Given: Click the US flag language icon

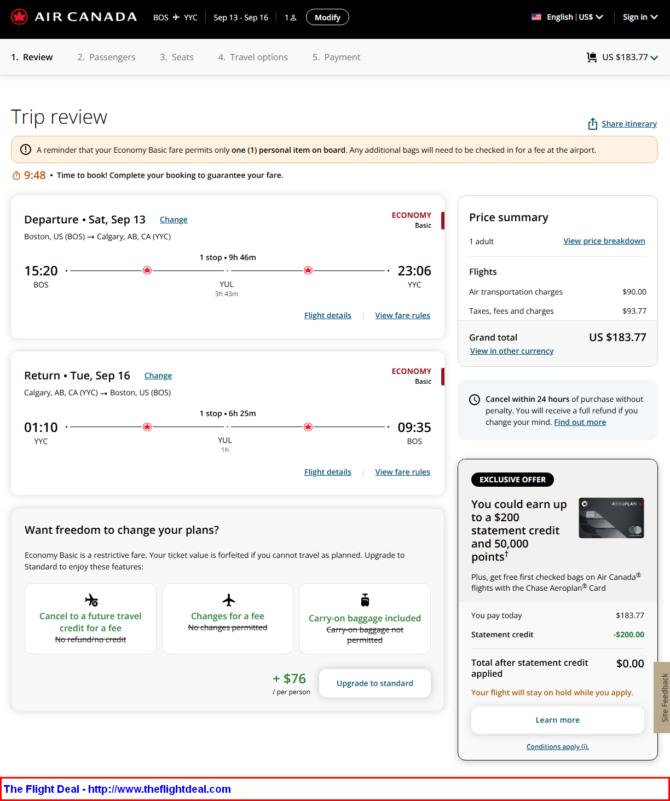Looking at the screenshot, I should tap(536, 17).
